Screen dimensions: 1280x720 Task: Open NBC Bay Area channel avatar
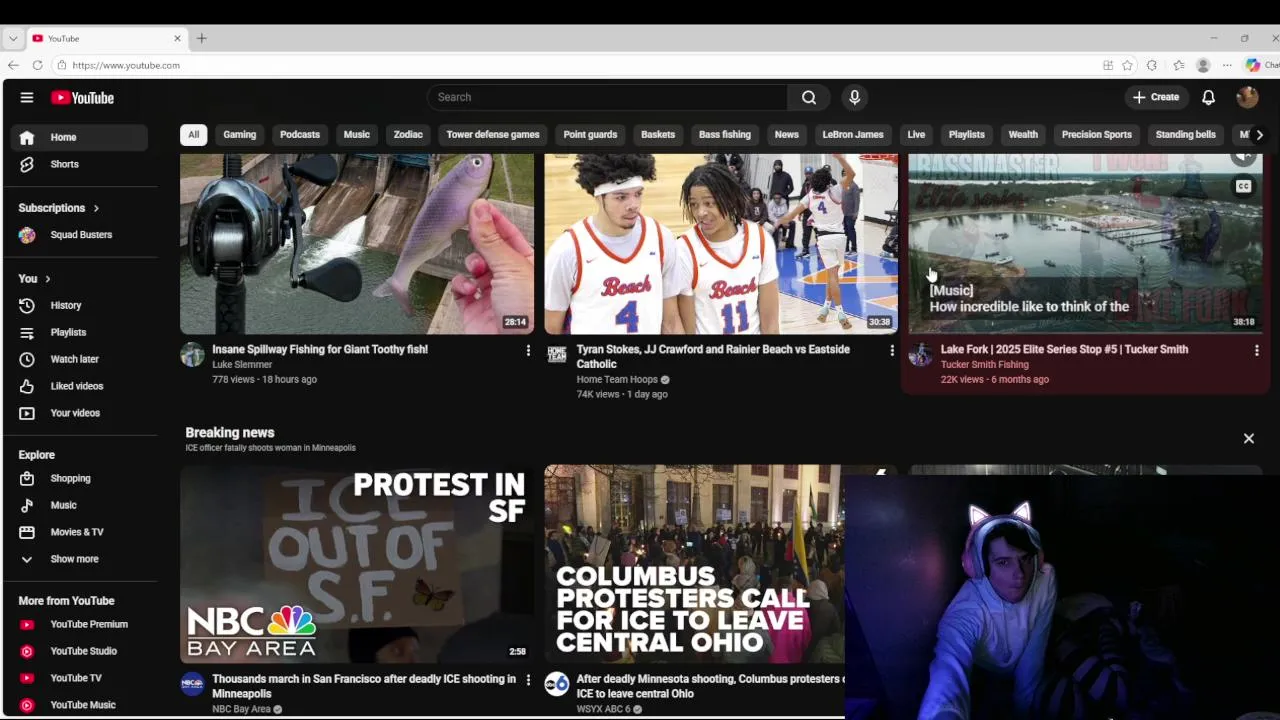click(192, 684)
